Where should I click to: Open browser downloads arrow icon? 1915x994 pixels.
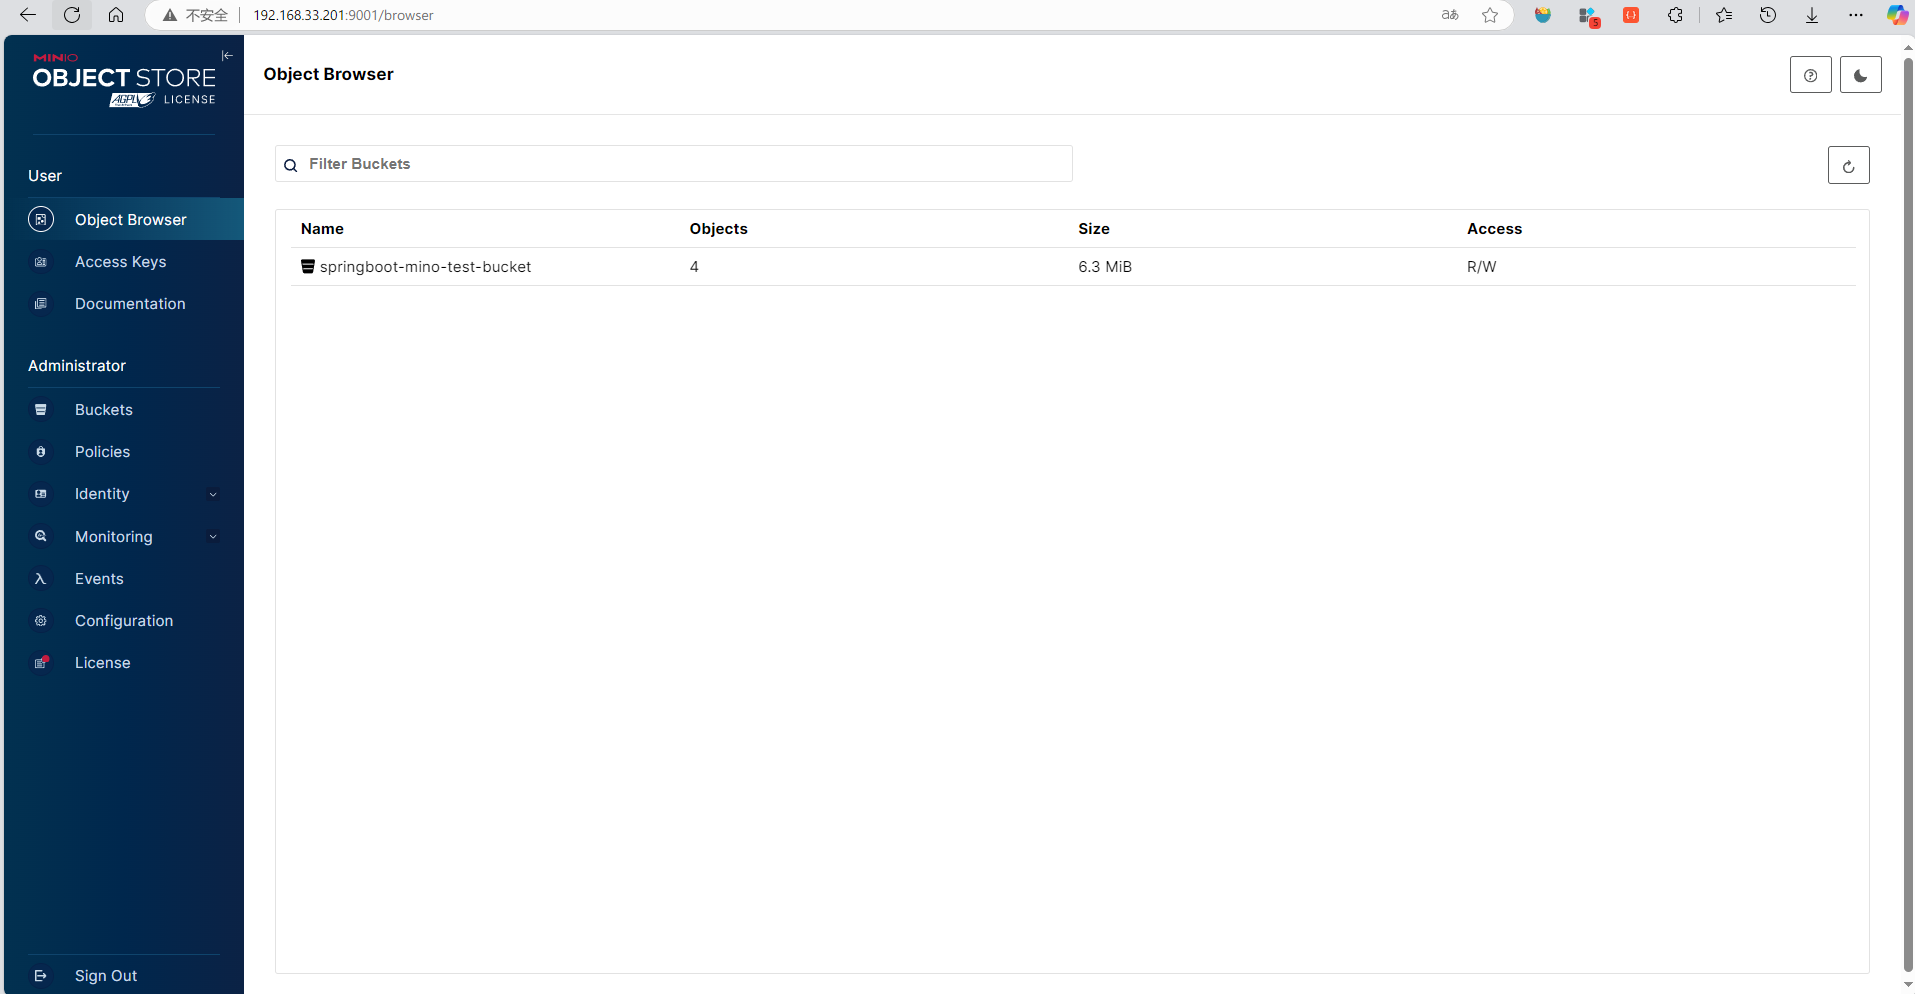[1812, 15]
